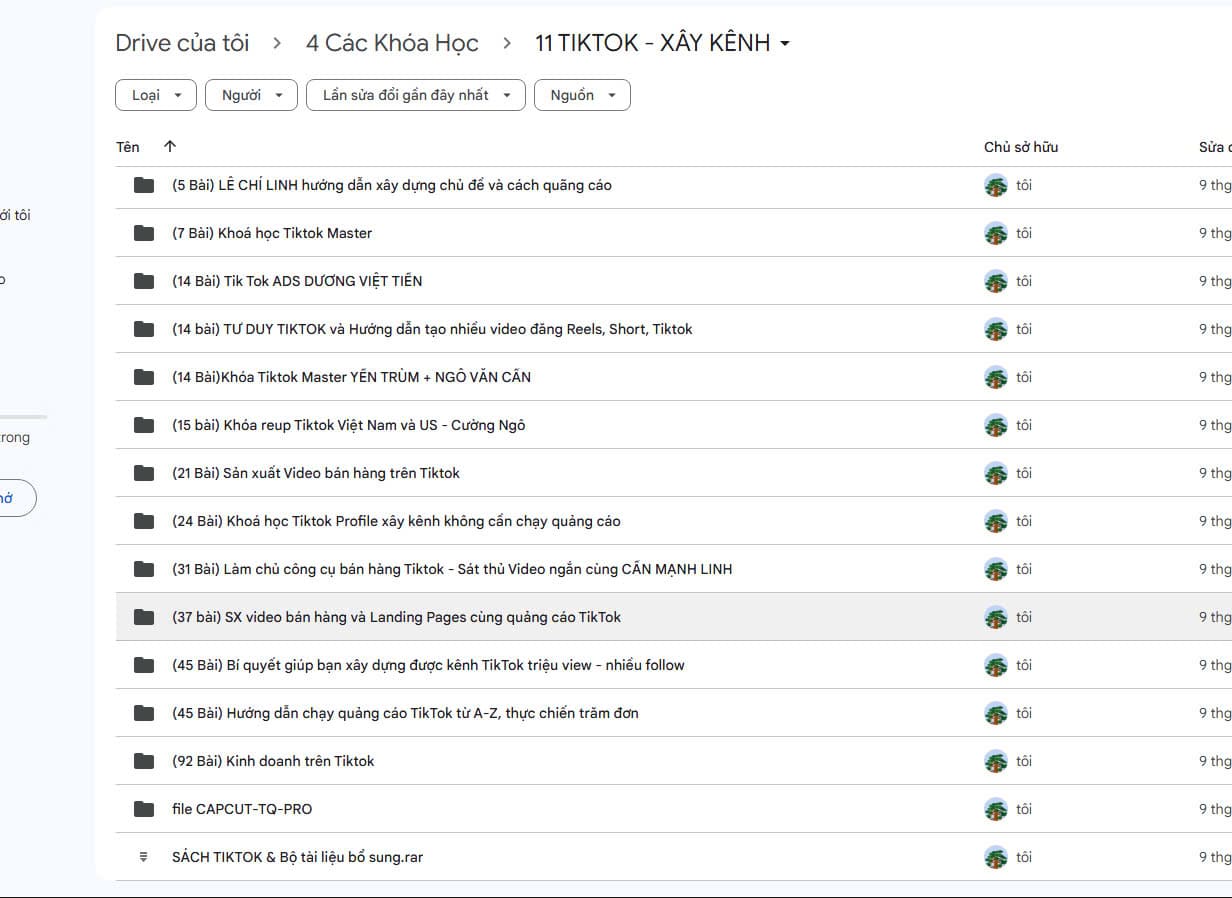Screen dimensions: 1232x898
Task: Click owner avatar in file CAPCUT-TQ-PRO row
Action: [995, 809]
